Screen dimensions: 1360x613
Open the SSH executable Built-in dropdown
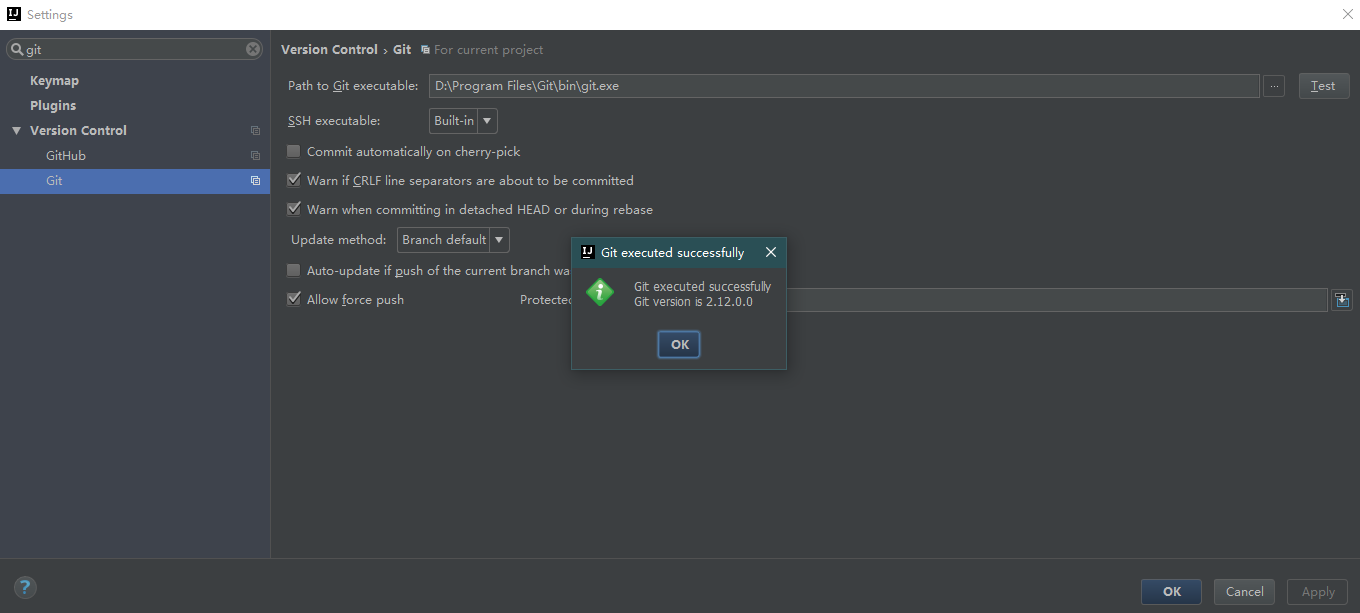463,121
